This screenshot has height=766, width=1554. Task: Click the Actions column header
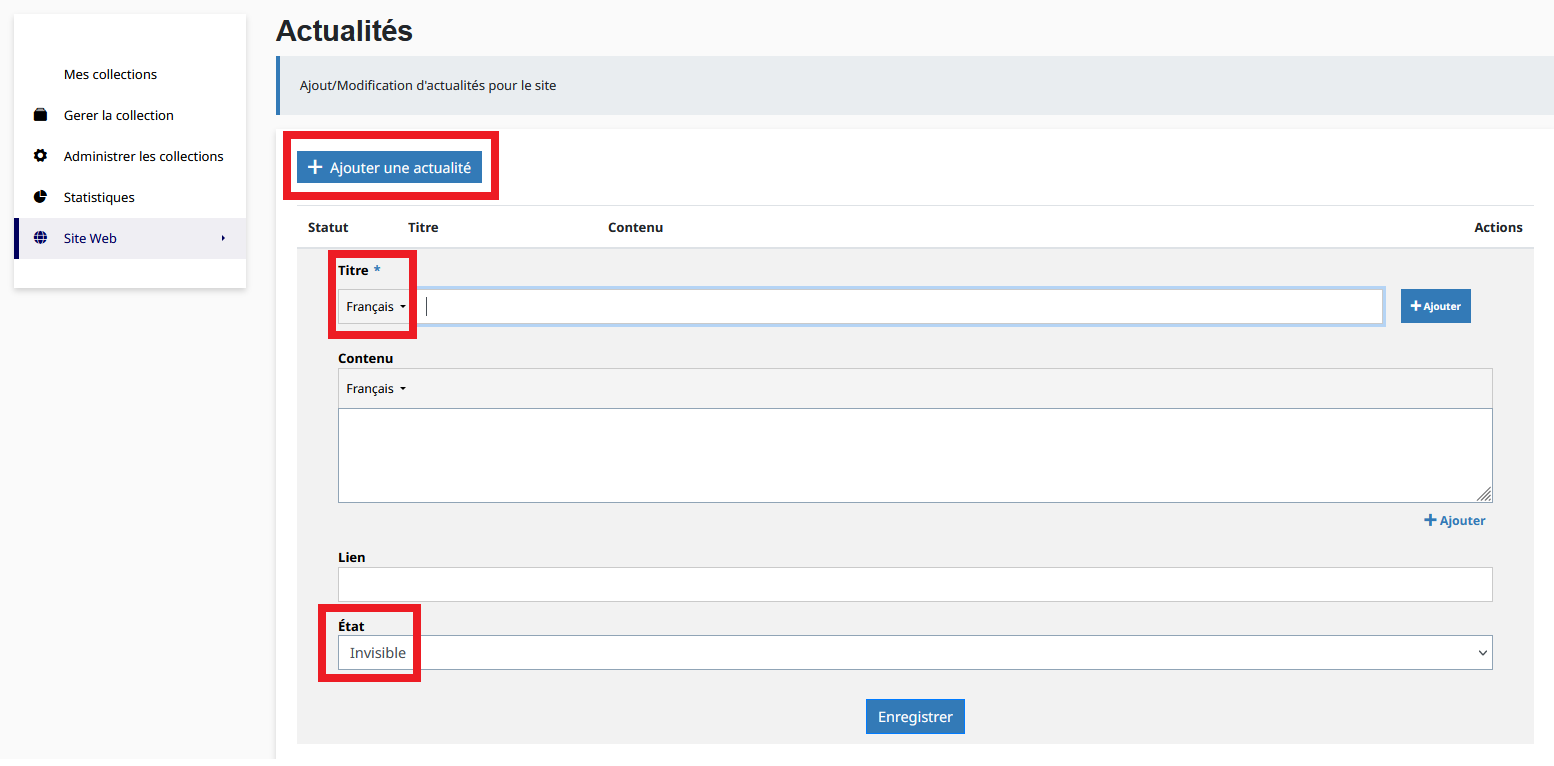click(1498, 227)
